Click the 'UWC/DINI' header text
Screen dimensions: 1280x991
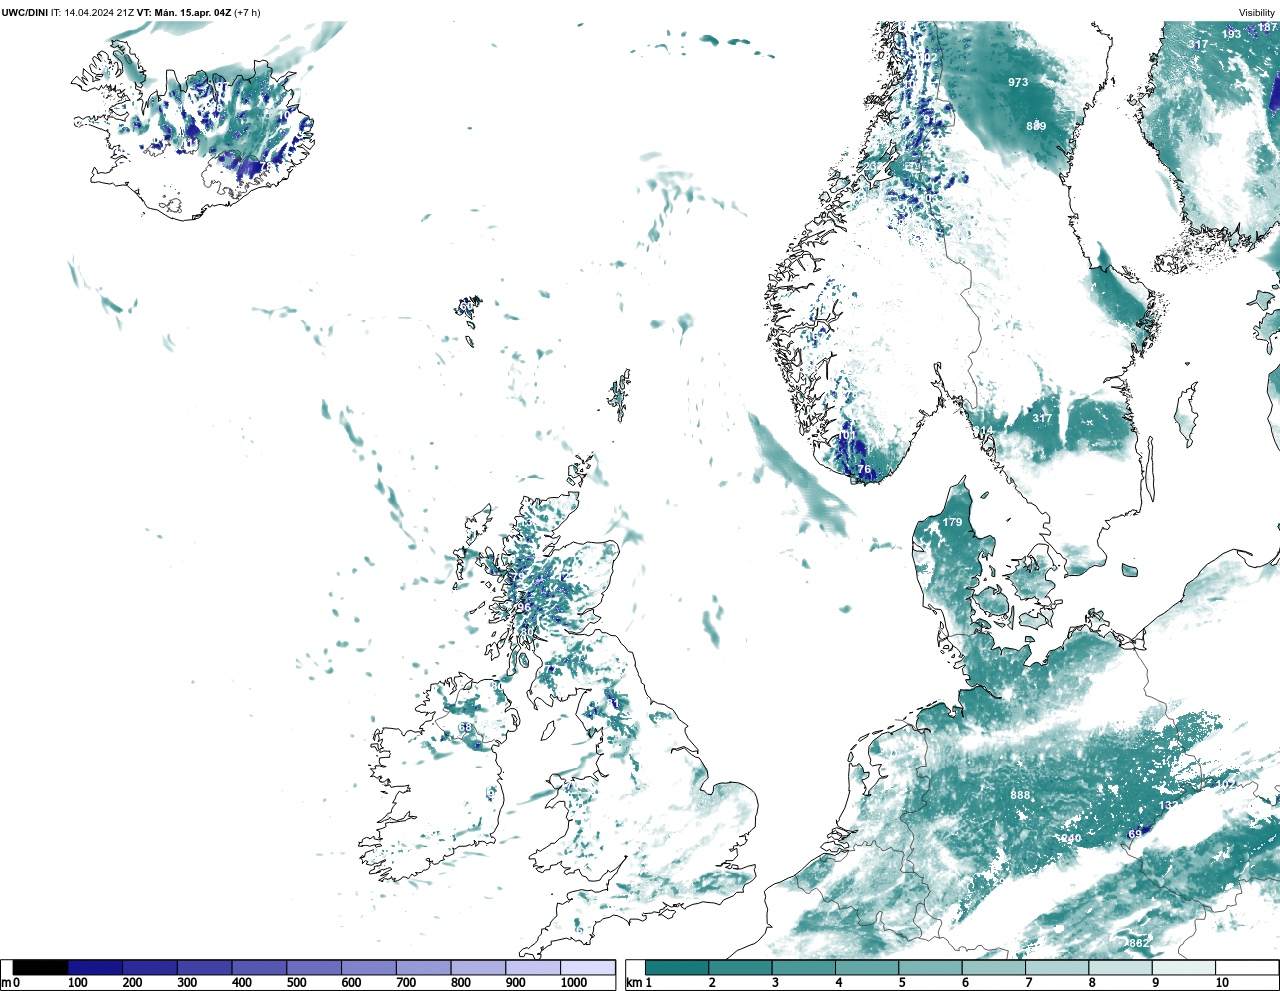[25, 12]
